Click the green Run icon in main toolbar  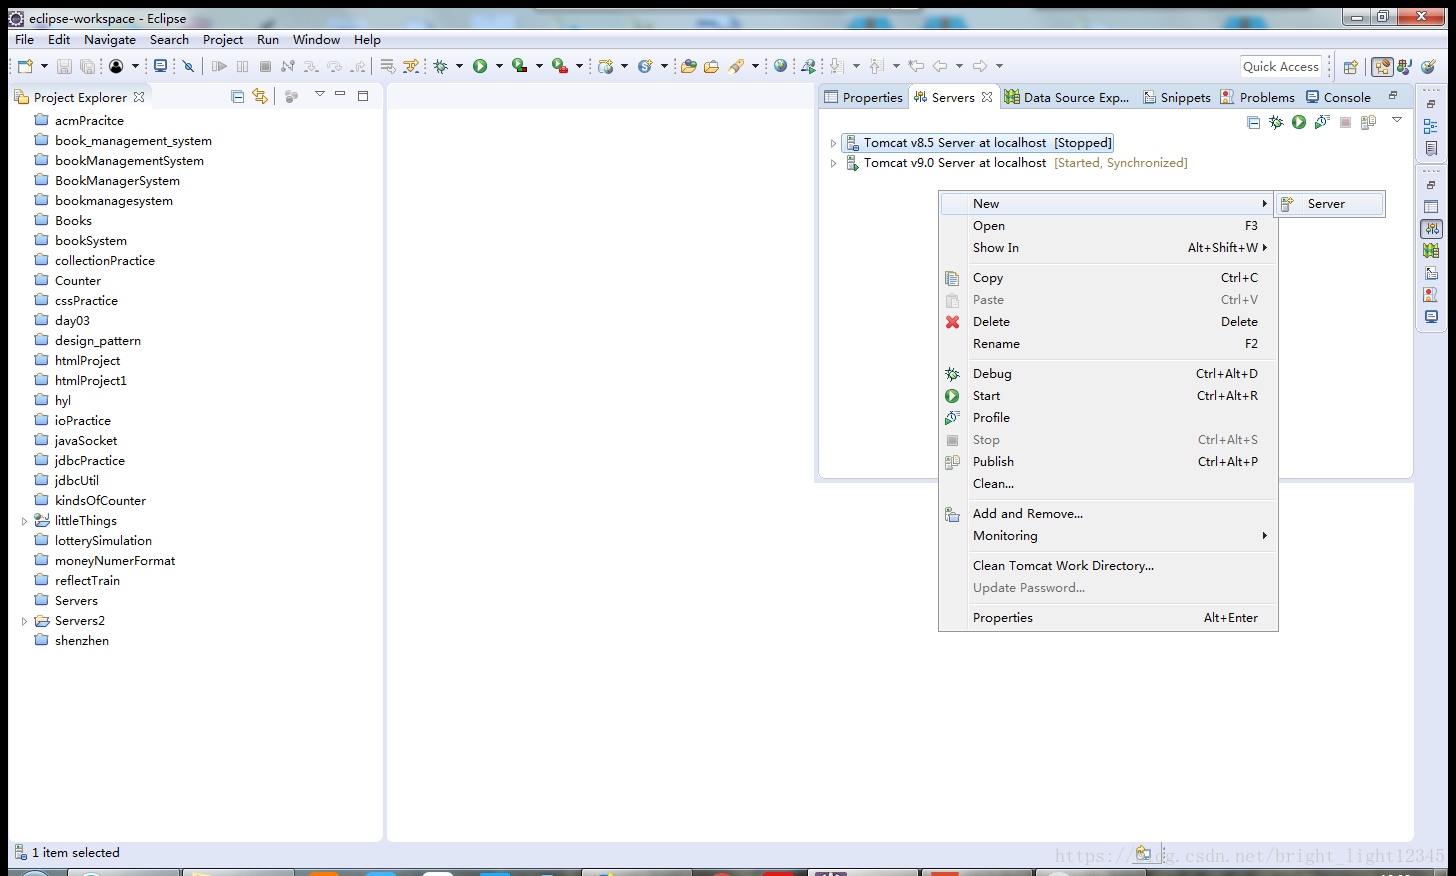tap(480, 66)
